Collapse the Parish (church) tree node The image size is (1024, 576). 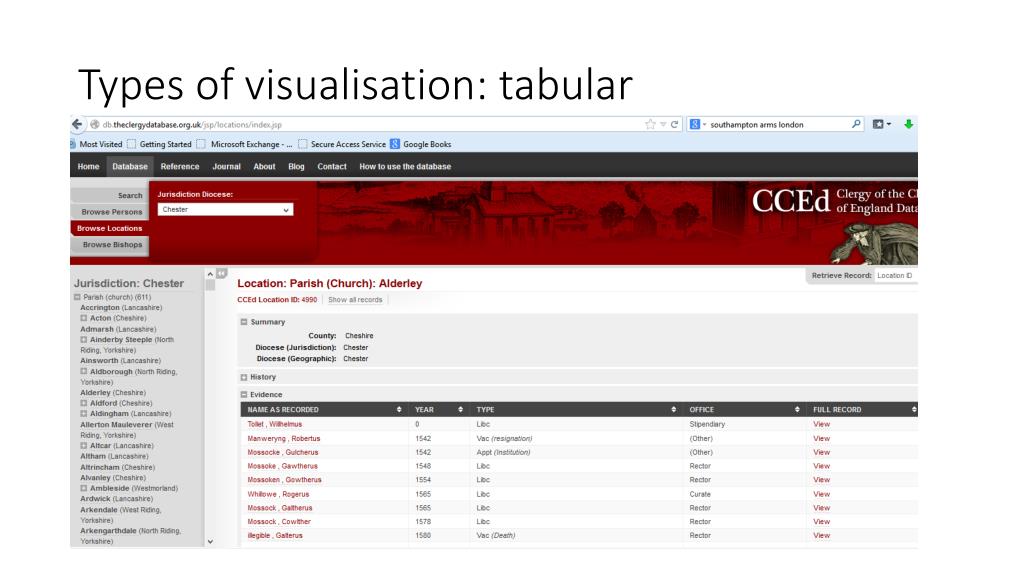[x=77, y=297]
